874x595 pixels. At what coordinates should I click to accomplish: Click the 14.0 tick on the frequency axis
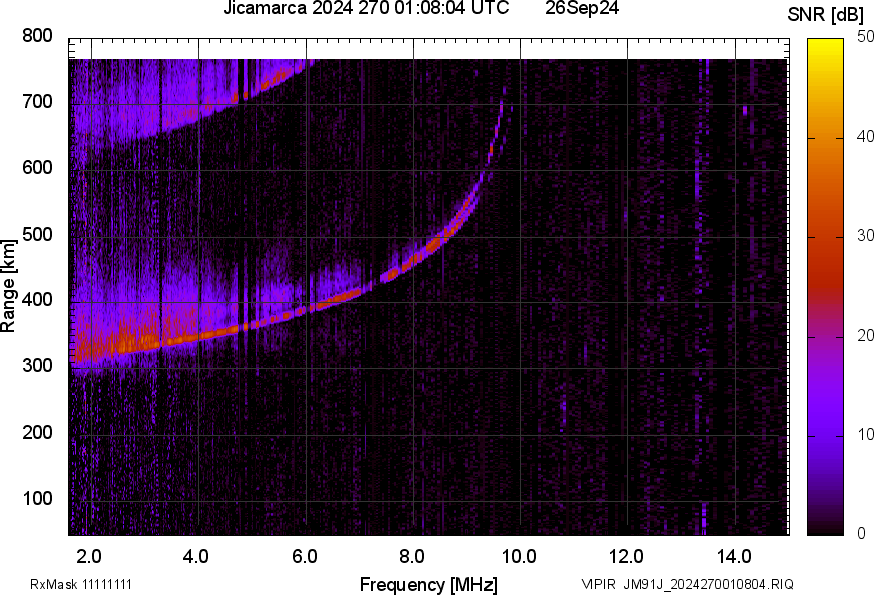pos(735,554)
